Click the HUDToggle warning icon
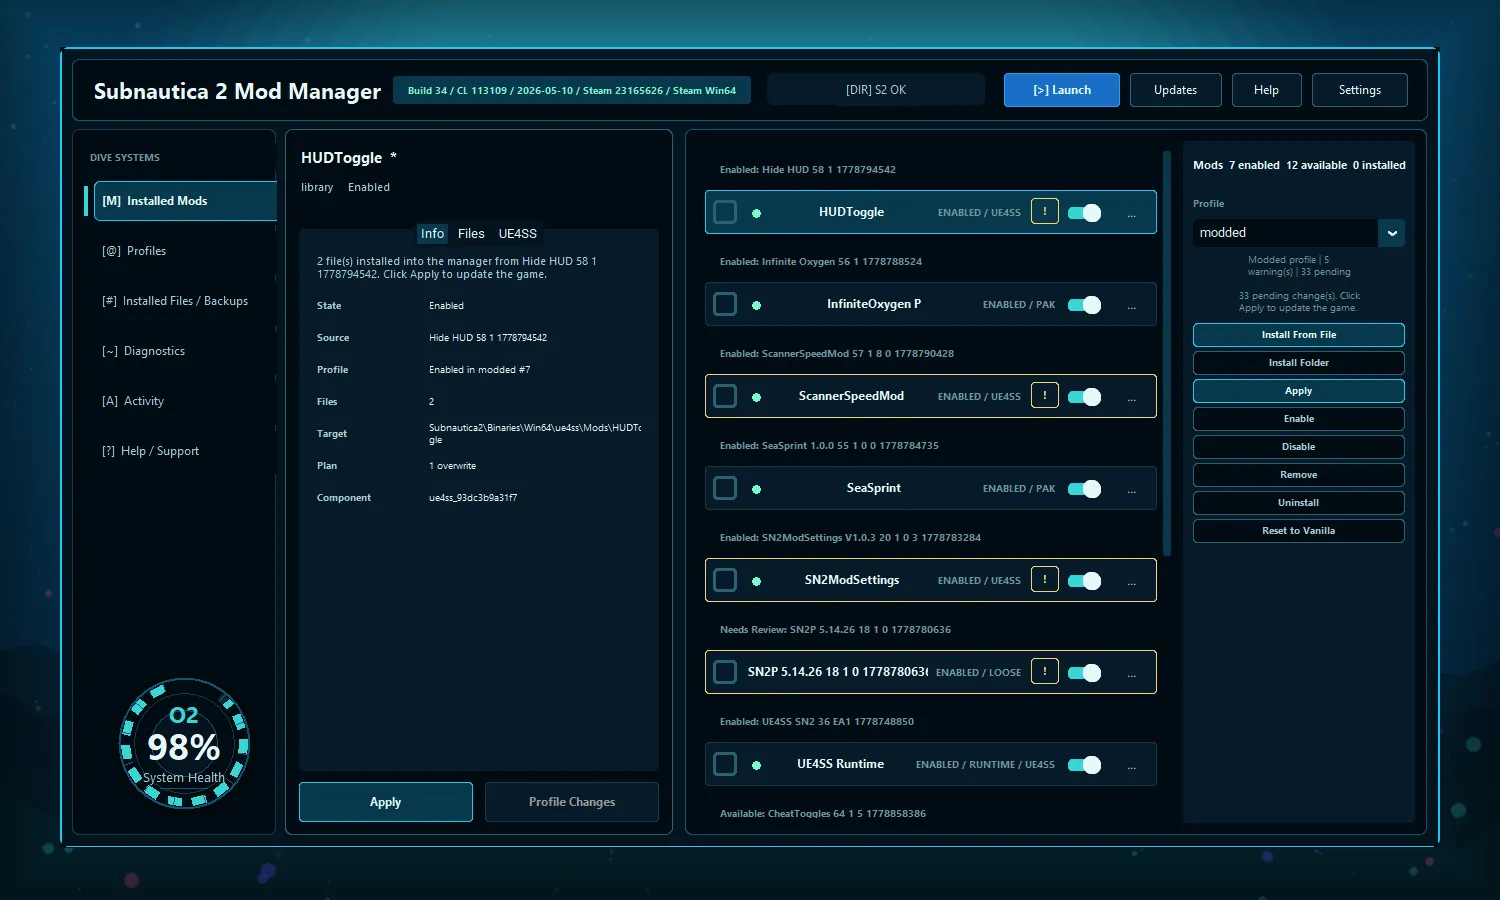The height and width of the screenshot is (900, 1500). pyautogui.click(x=1045, y=211)
